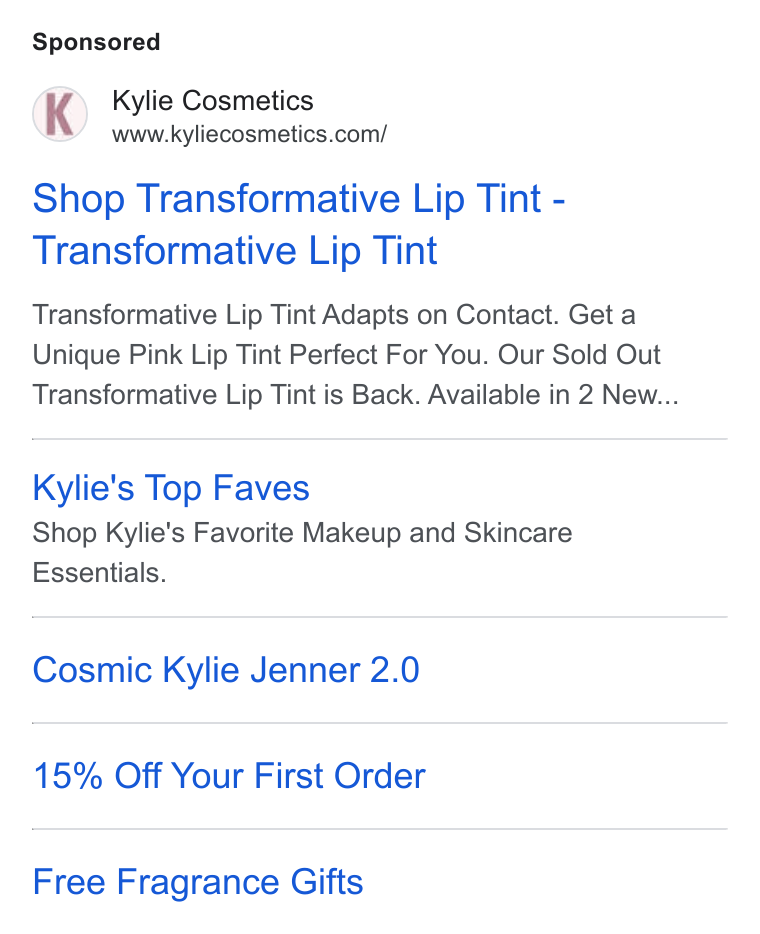
Task: Select the Kylie Cosmetics advertiser name
Action: point(213,100)
